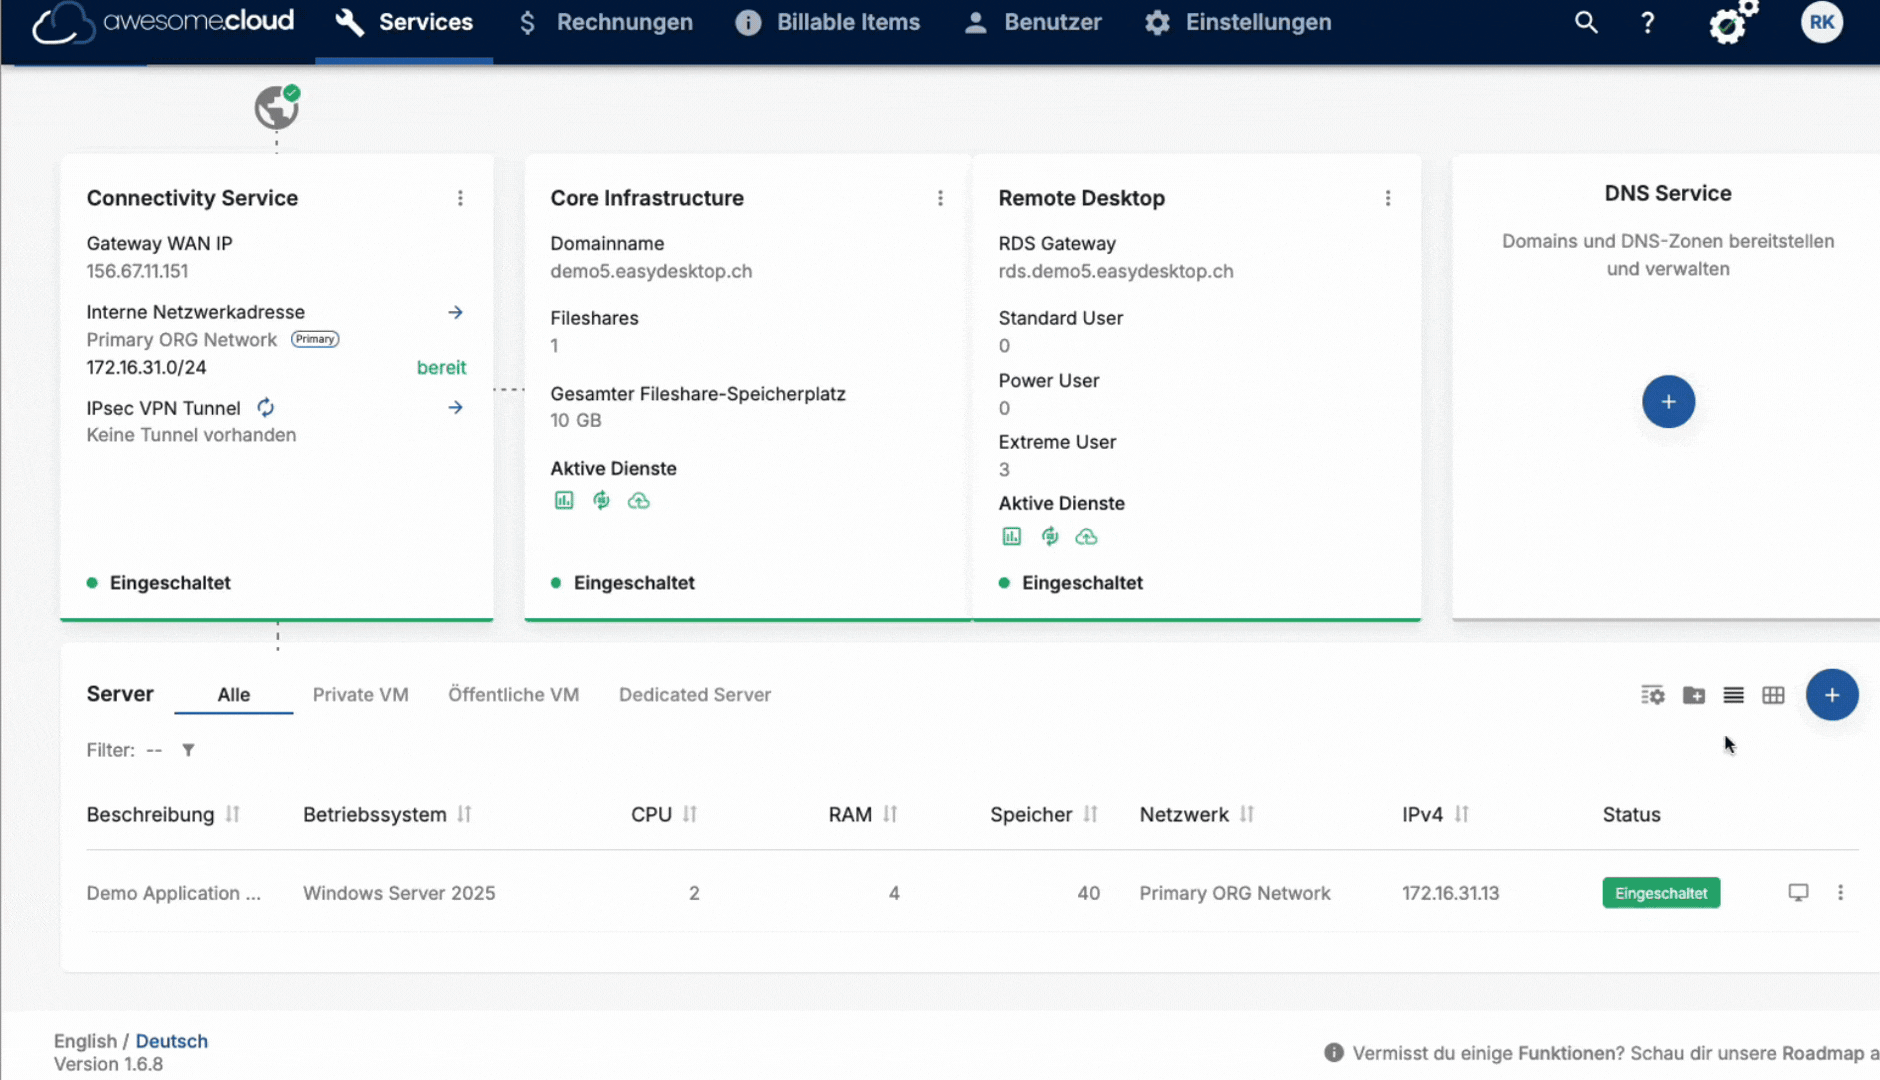Click Primary ORG Network in server row
Screen dimensions: 1880x1080
1235,893
